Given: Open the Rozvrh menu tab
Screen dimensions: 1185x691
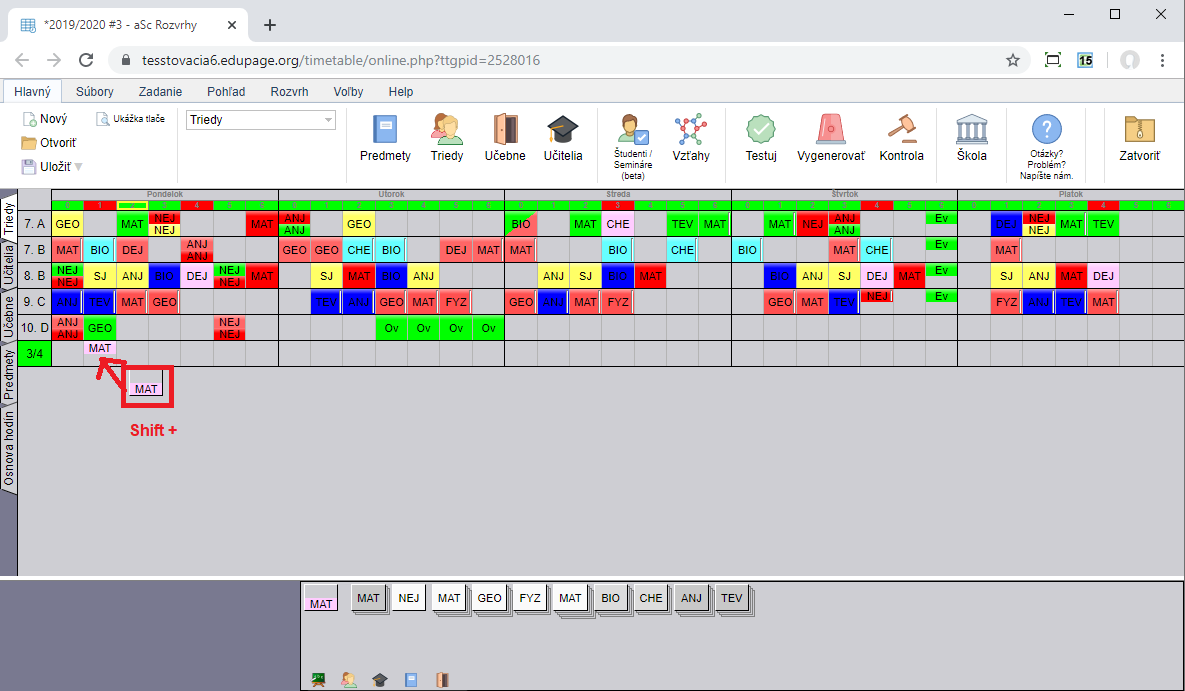Looking at the screenshot, I should [x=289, y=91].
